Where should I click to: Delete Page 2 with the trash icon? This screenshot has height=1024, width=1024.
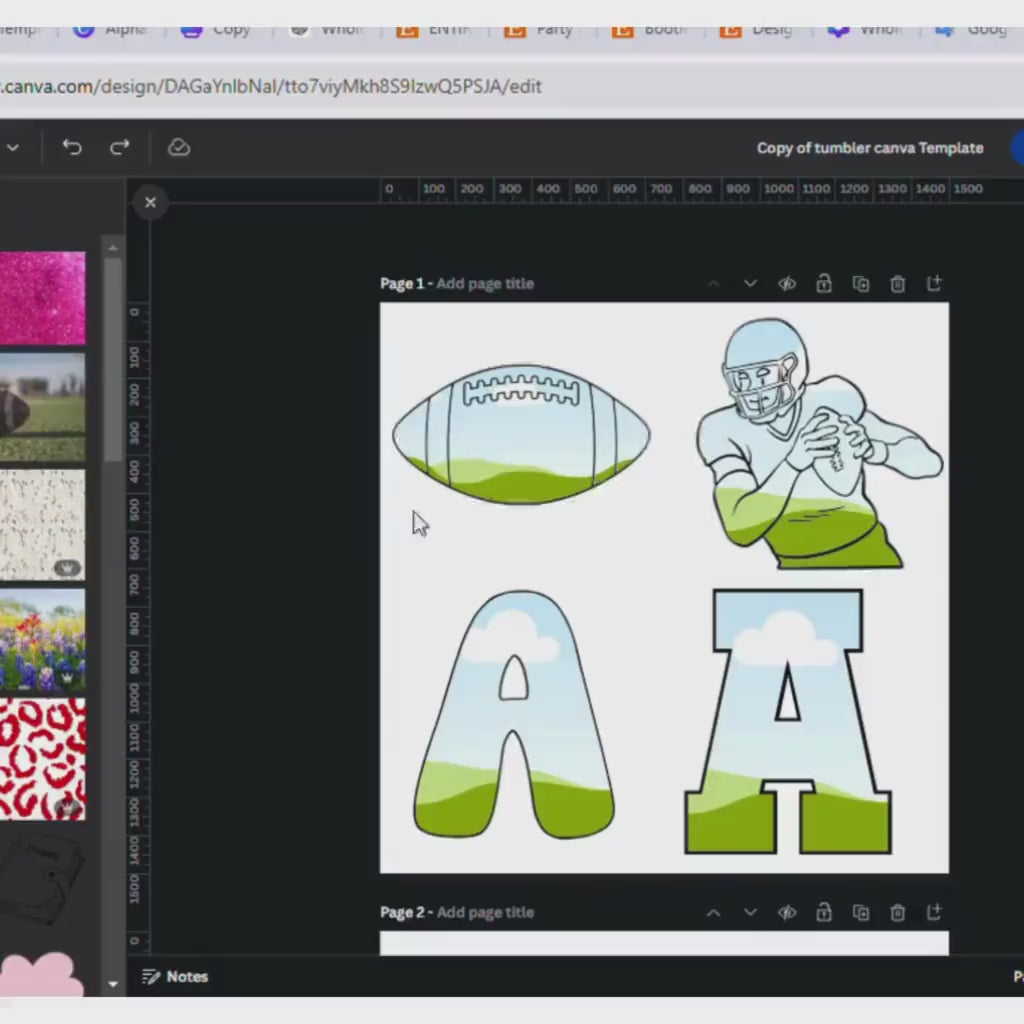(x=898, y=912)
